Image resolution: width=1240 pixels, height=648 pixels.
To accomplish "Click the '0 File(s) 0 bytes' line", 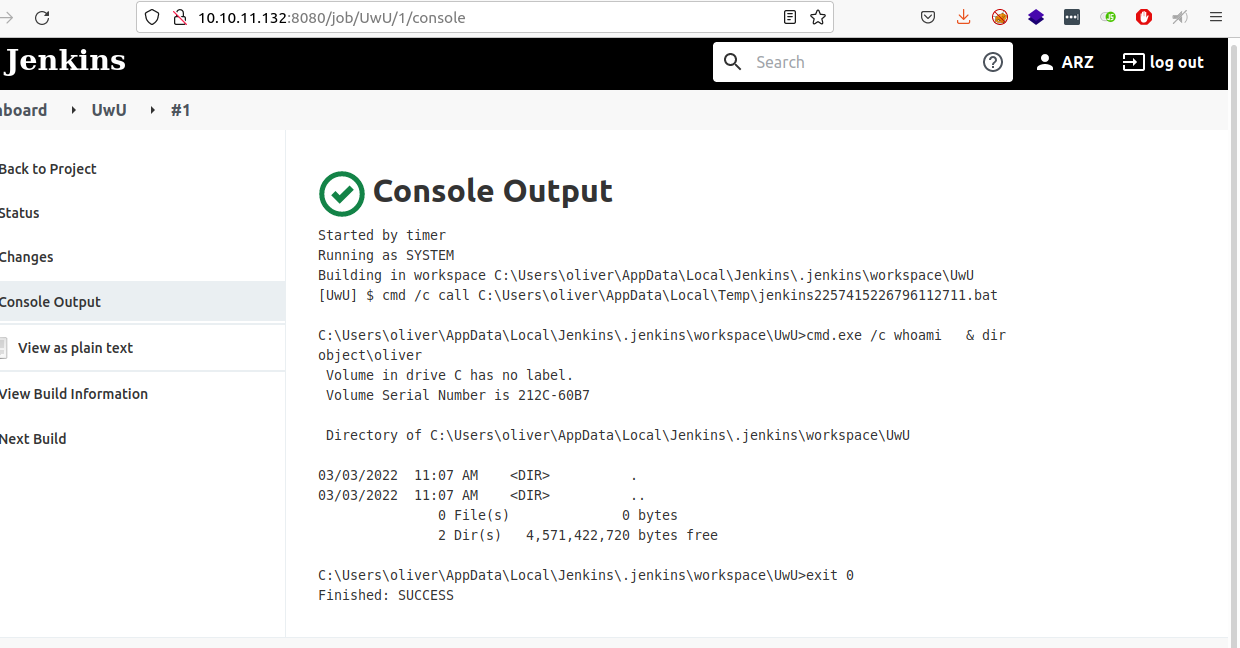I will coord(558,515).
